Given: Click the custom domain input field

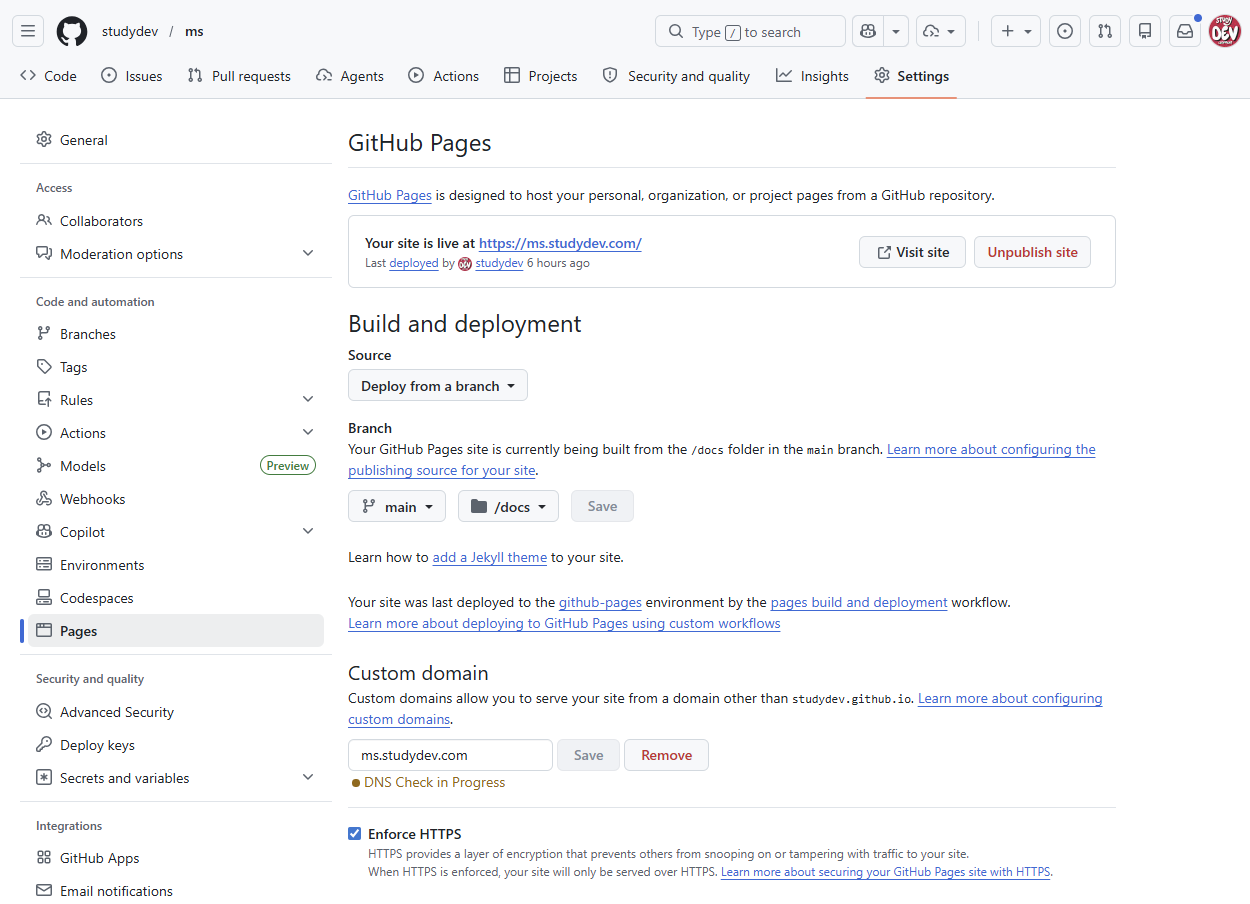Looking at the screenshot, I should [450, 755].
